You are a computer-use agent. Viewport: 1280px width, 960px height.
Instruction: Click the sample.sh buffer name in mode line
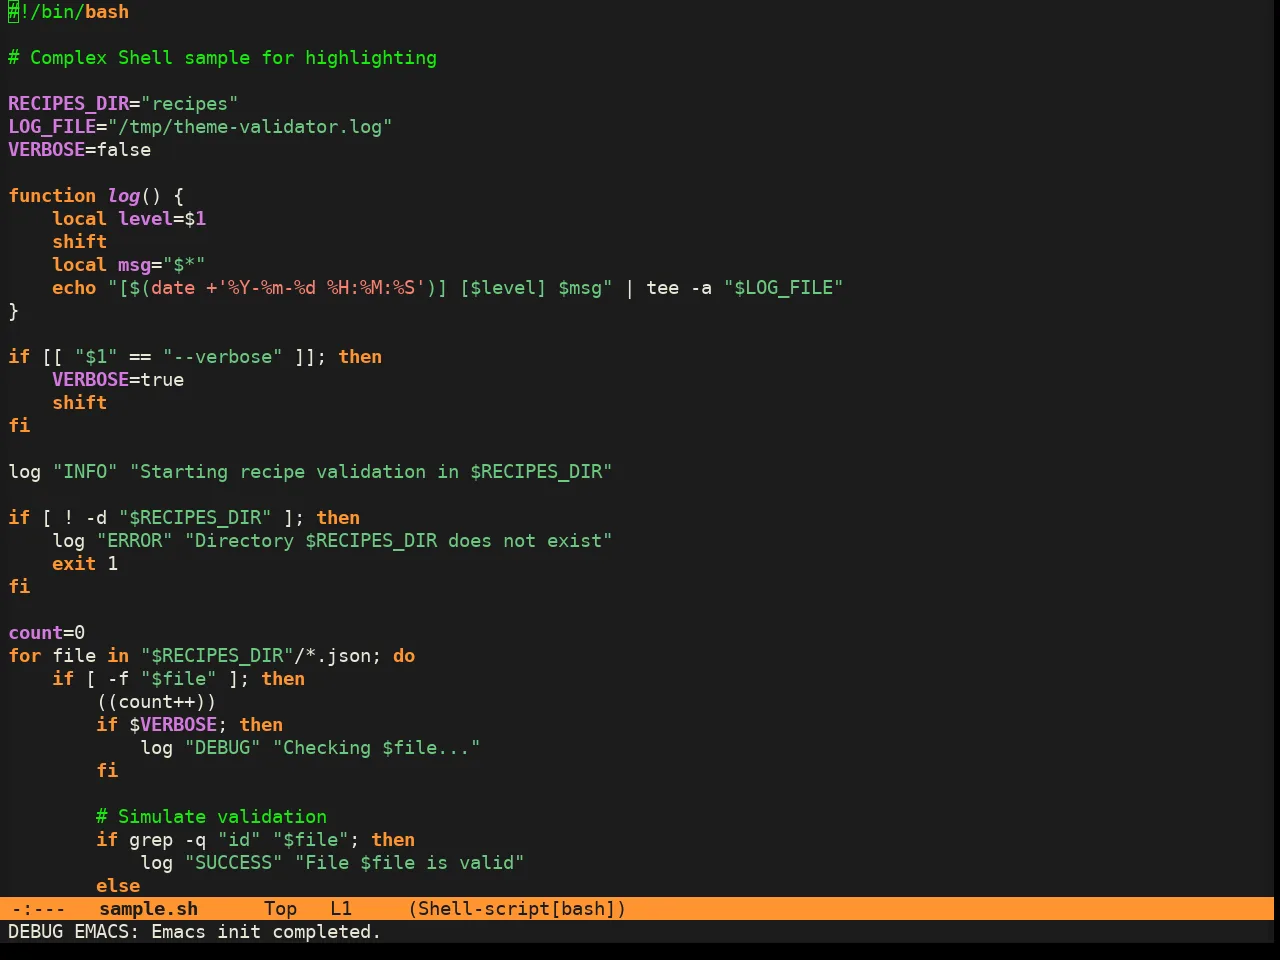tap(148, 909)
